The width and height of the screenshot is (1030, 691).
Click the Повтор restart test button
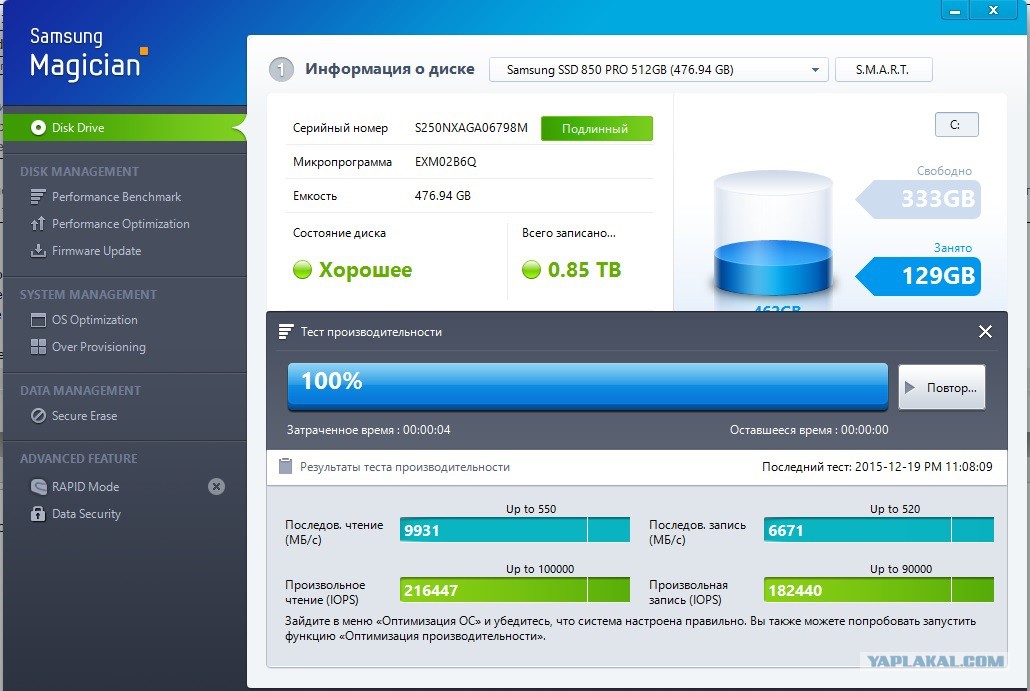(941, 388)
